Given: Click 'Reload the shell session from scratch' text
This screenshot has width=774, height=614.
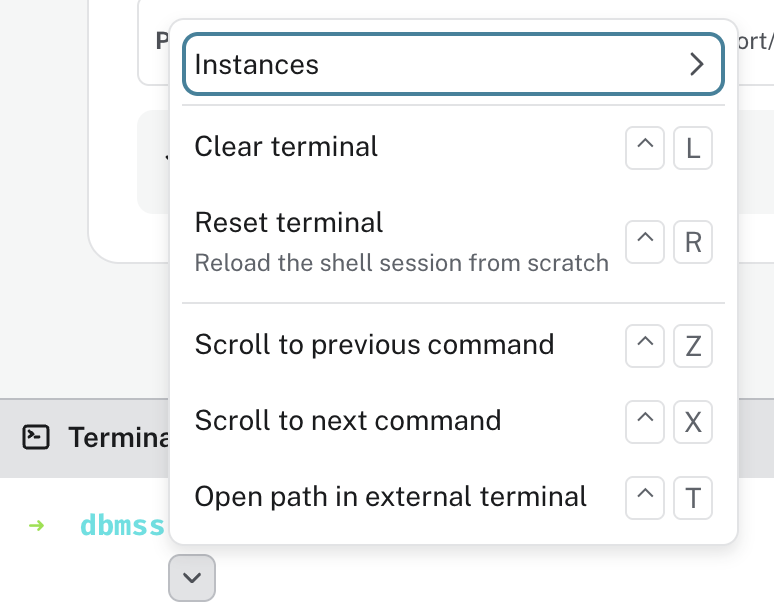Looking at the screenshot, I should 402,263.
